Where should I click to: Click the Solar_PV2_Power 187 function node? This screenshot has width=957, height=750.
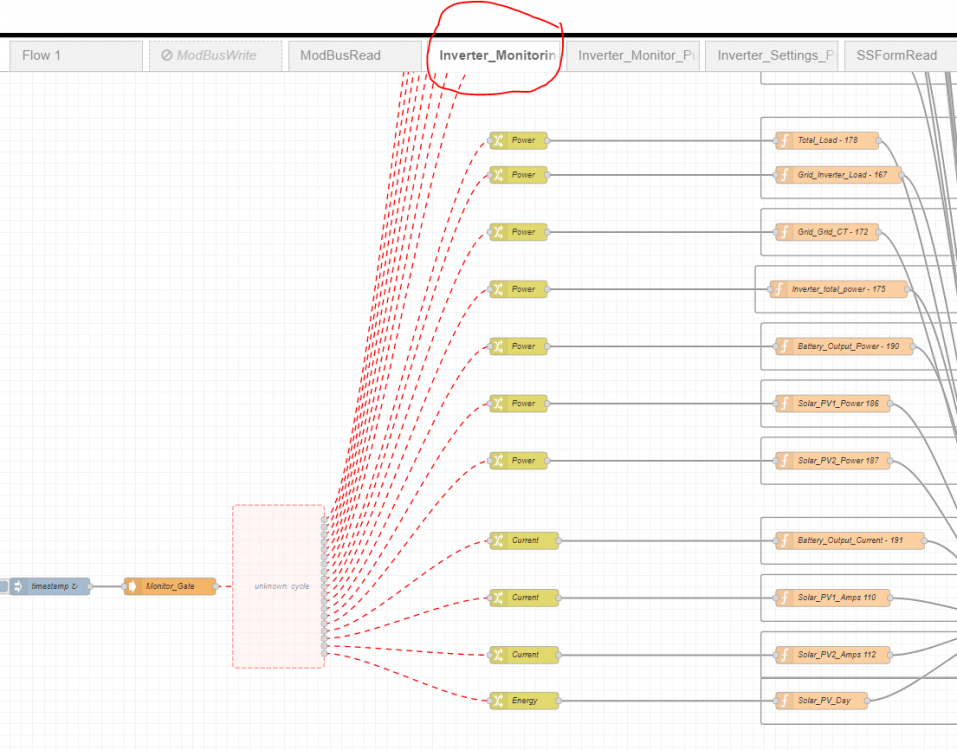point(832,461)
